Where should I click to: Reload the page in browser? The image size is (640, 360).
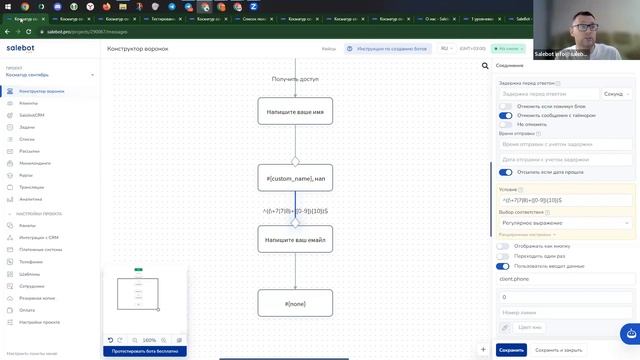29,31
